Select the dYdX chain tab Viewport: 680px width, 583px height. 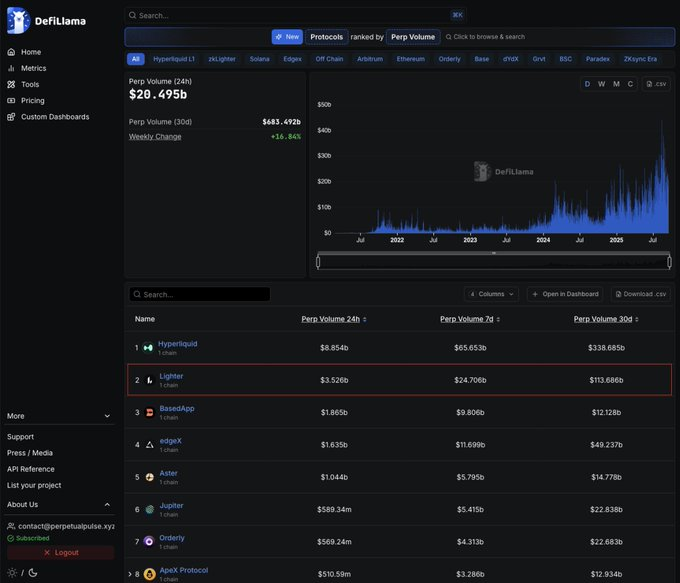point(510,59)
